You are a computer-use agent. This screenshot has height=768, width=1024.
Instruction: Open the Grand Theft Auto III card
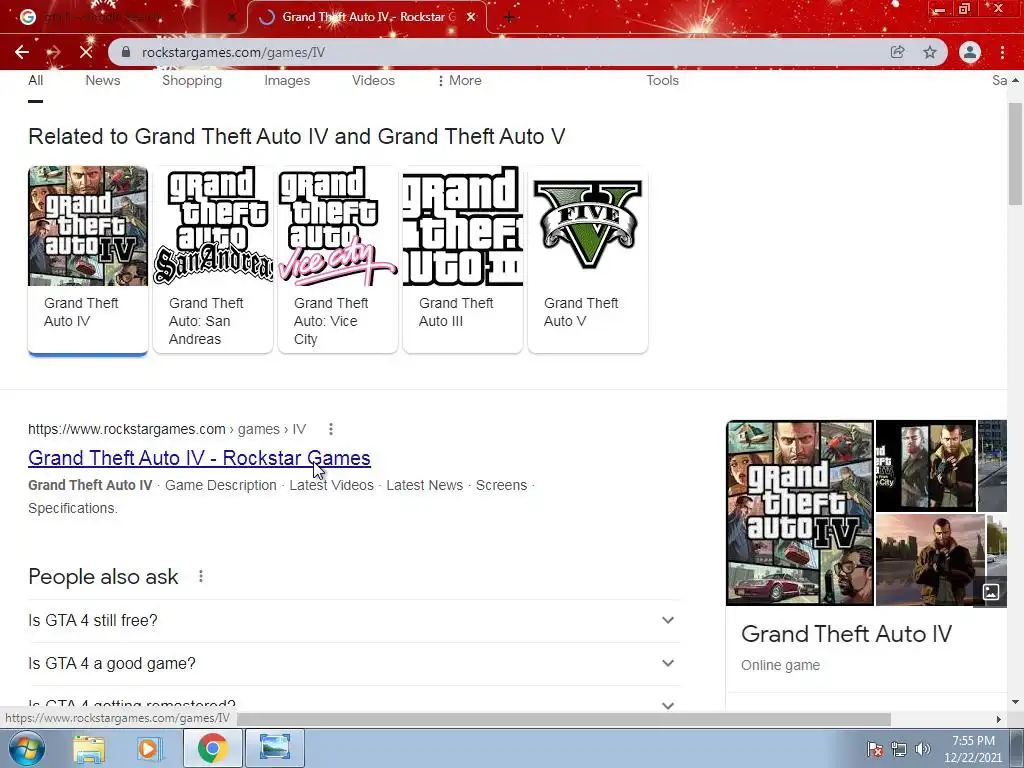pyautogui.click(x=462, y=259)
